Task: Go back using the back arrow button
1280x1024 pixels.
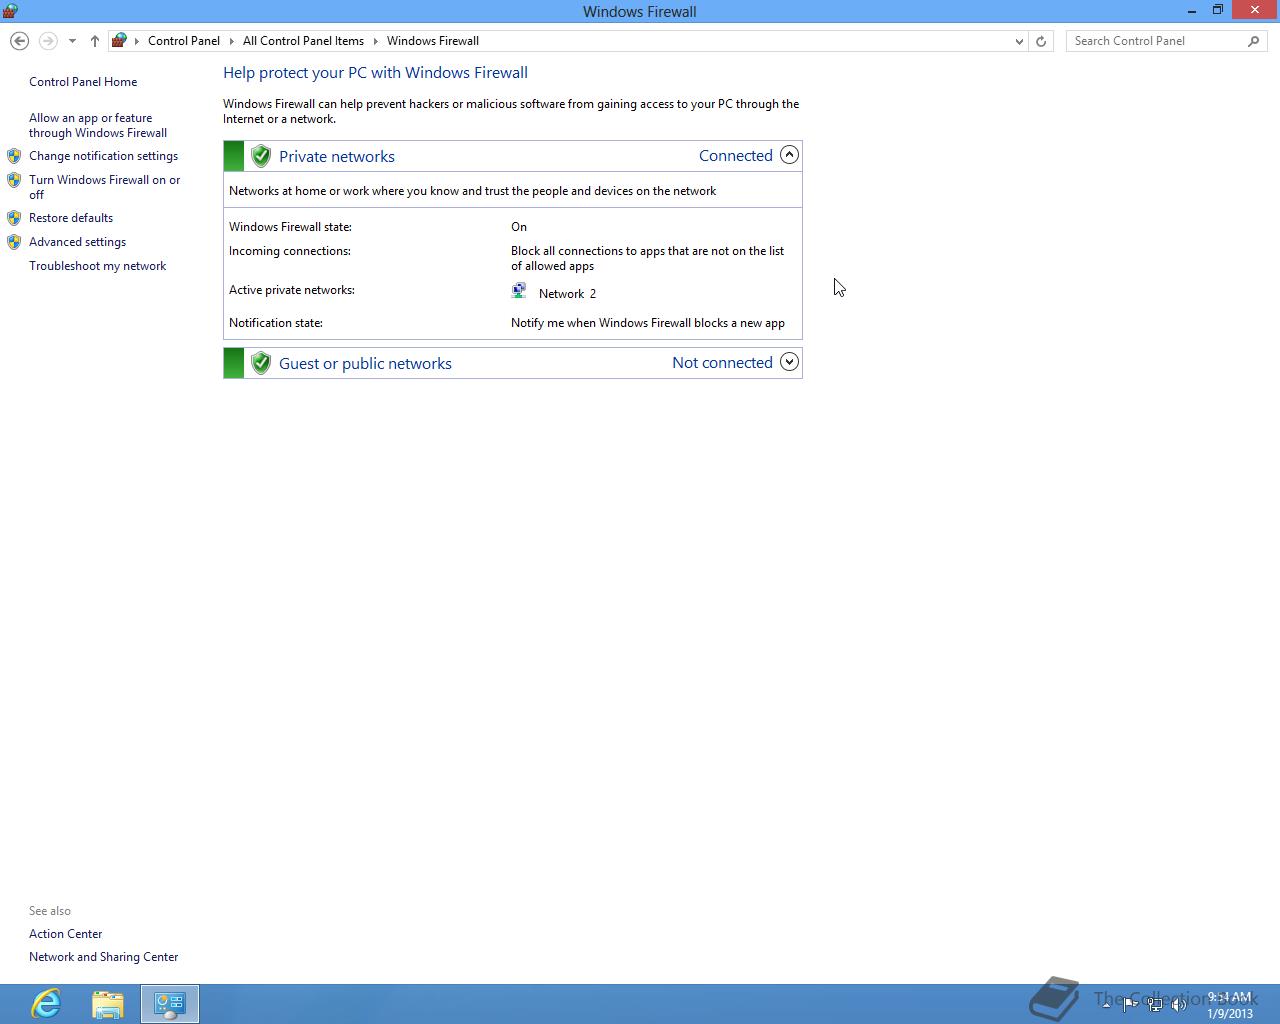Action: [19, 41]
